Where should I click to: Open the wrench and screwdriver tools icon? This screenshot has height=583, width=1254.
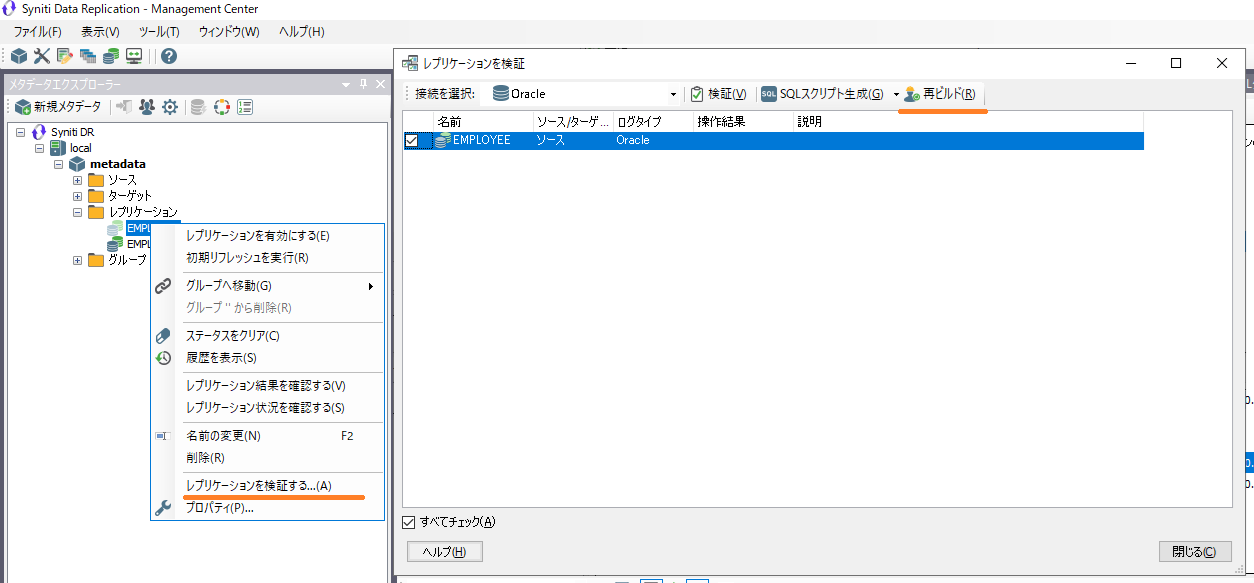(41, 56)
